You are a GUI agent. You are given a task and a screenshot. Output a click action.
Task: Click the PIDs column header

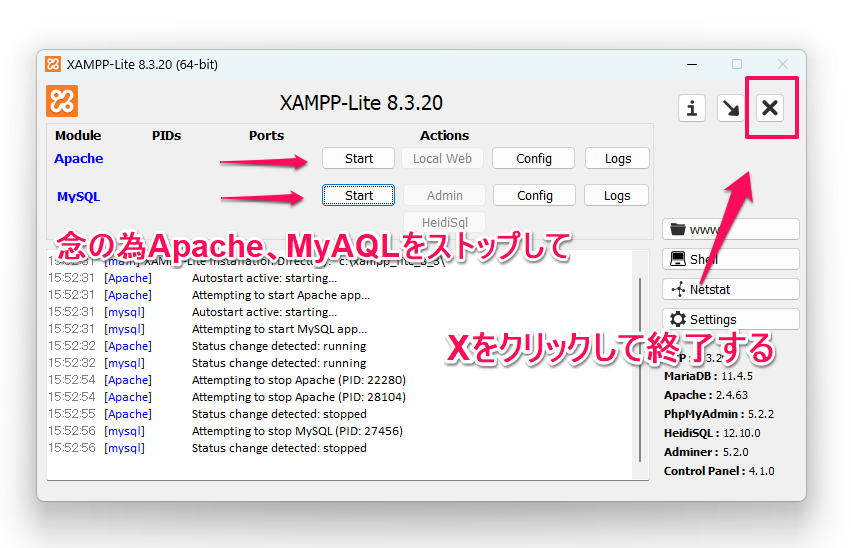click(167, 135)
